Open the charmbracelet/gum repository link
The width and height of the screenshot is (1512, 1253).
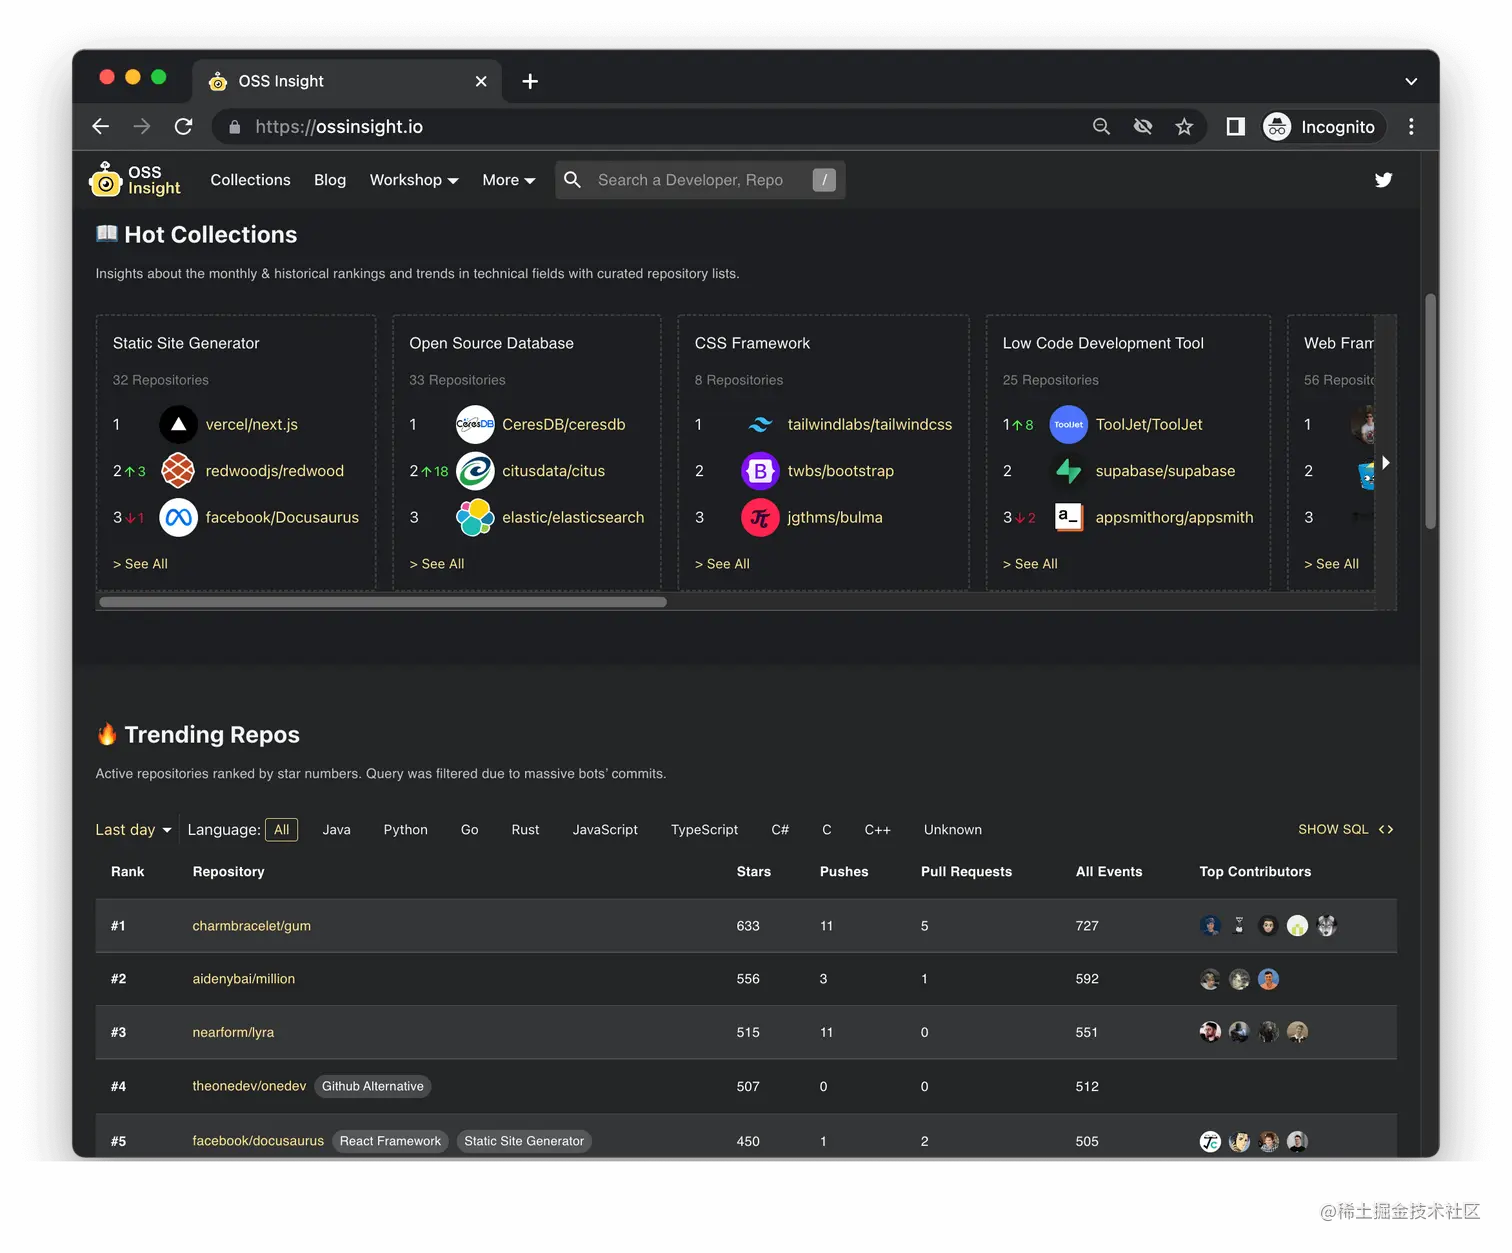[251, 925]
